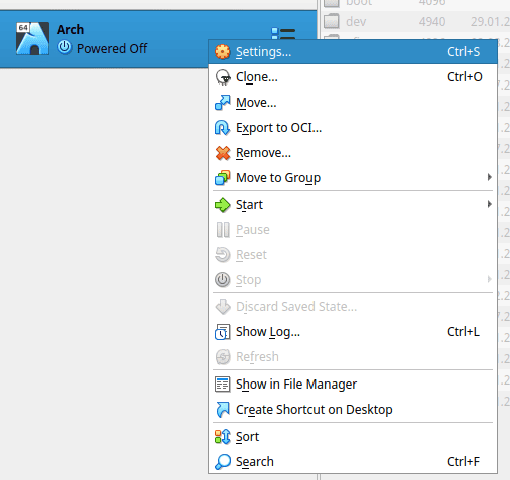Image resolution: width=510 pixels, height=480 pixels.
Task: Click the Powered Off state icon
Action: pyautogui.click(x=64, y=48)
